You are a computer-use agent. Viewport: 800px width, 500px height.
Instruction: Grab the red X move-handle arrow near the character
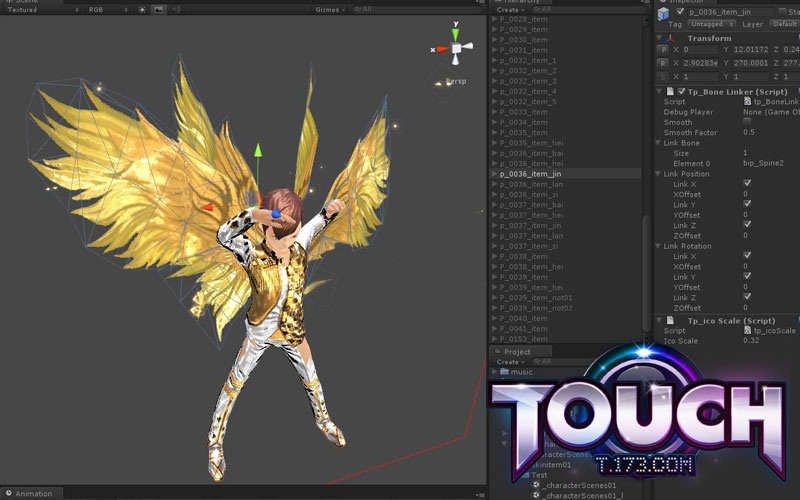[x=207, y=207]
